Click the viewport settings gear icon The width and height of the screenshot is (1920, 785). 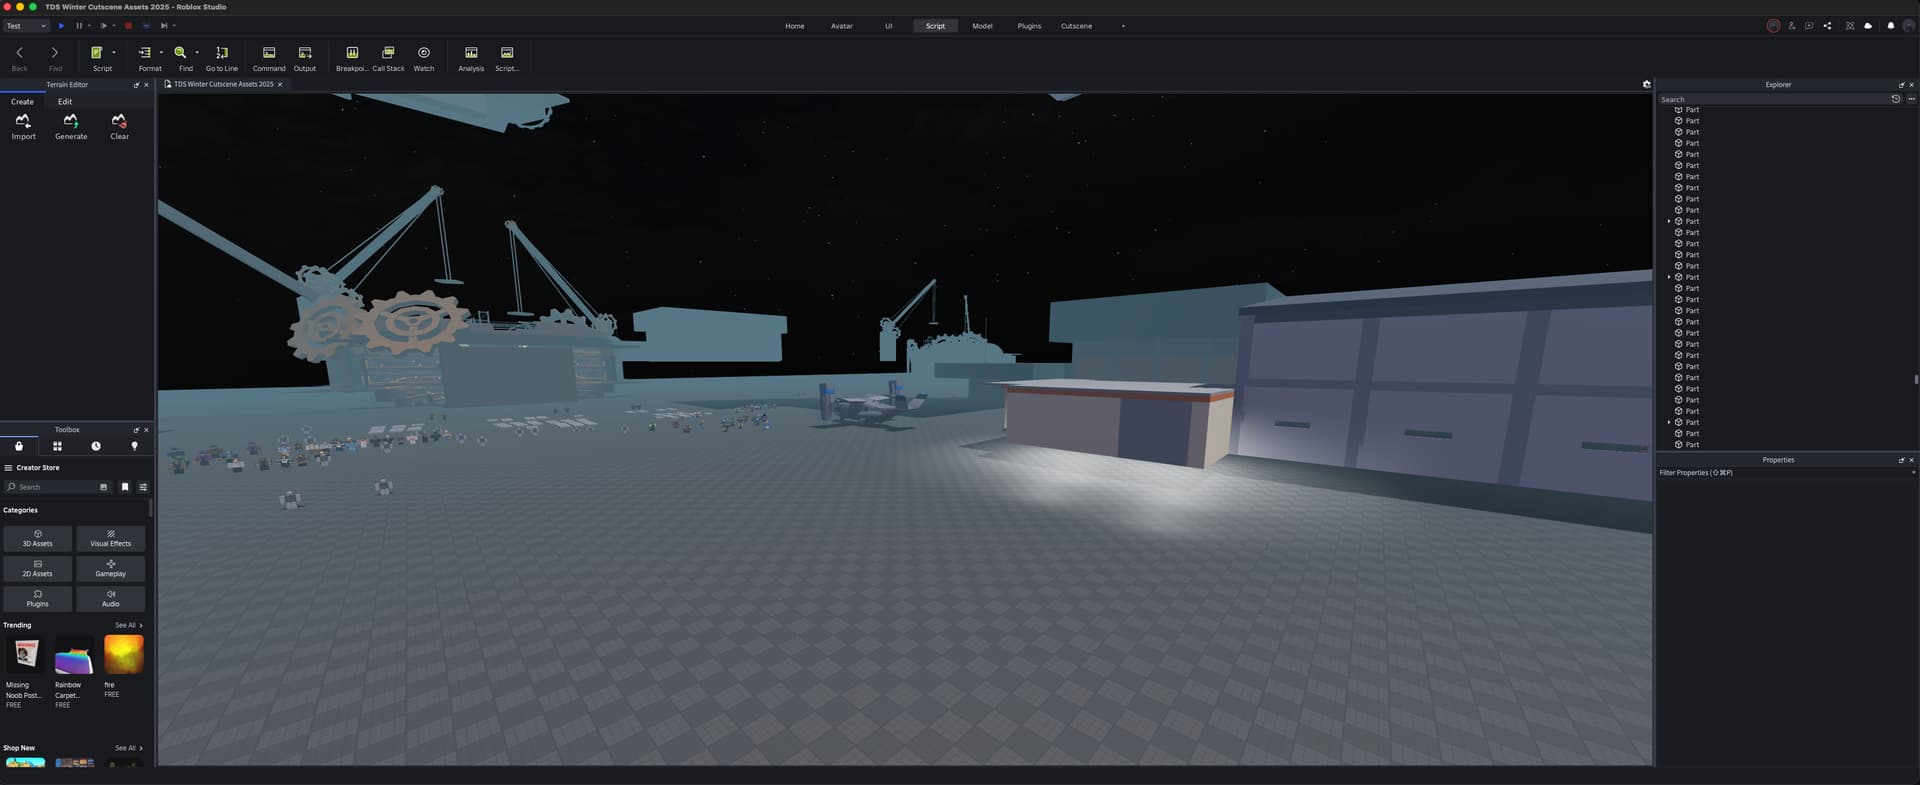tap(1646, 85)
